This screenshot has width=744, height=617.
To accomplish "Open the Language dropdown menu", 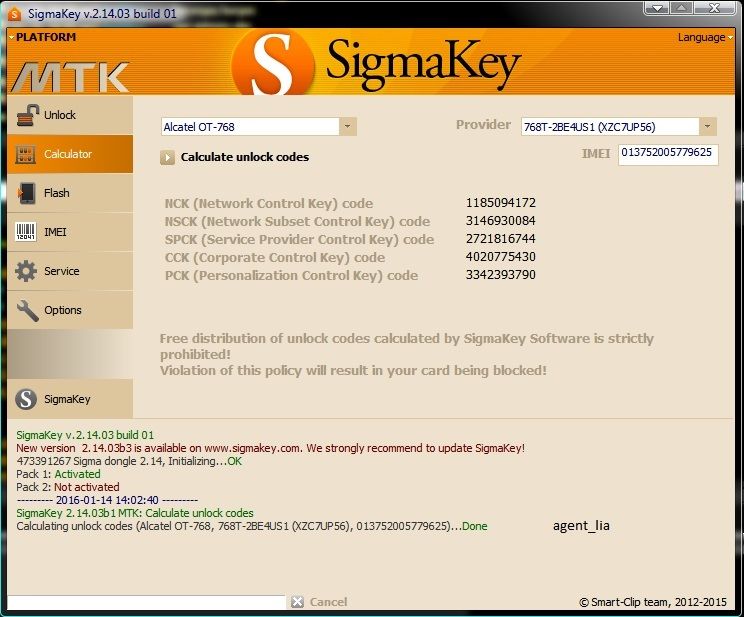I will (x=704, y=37).
